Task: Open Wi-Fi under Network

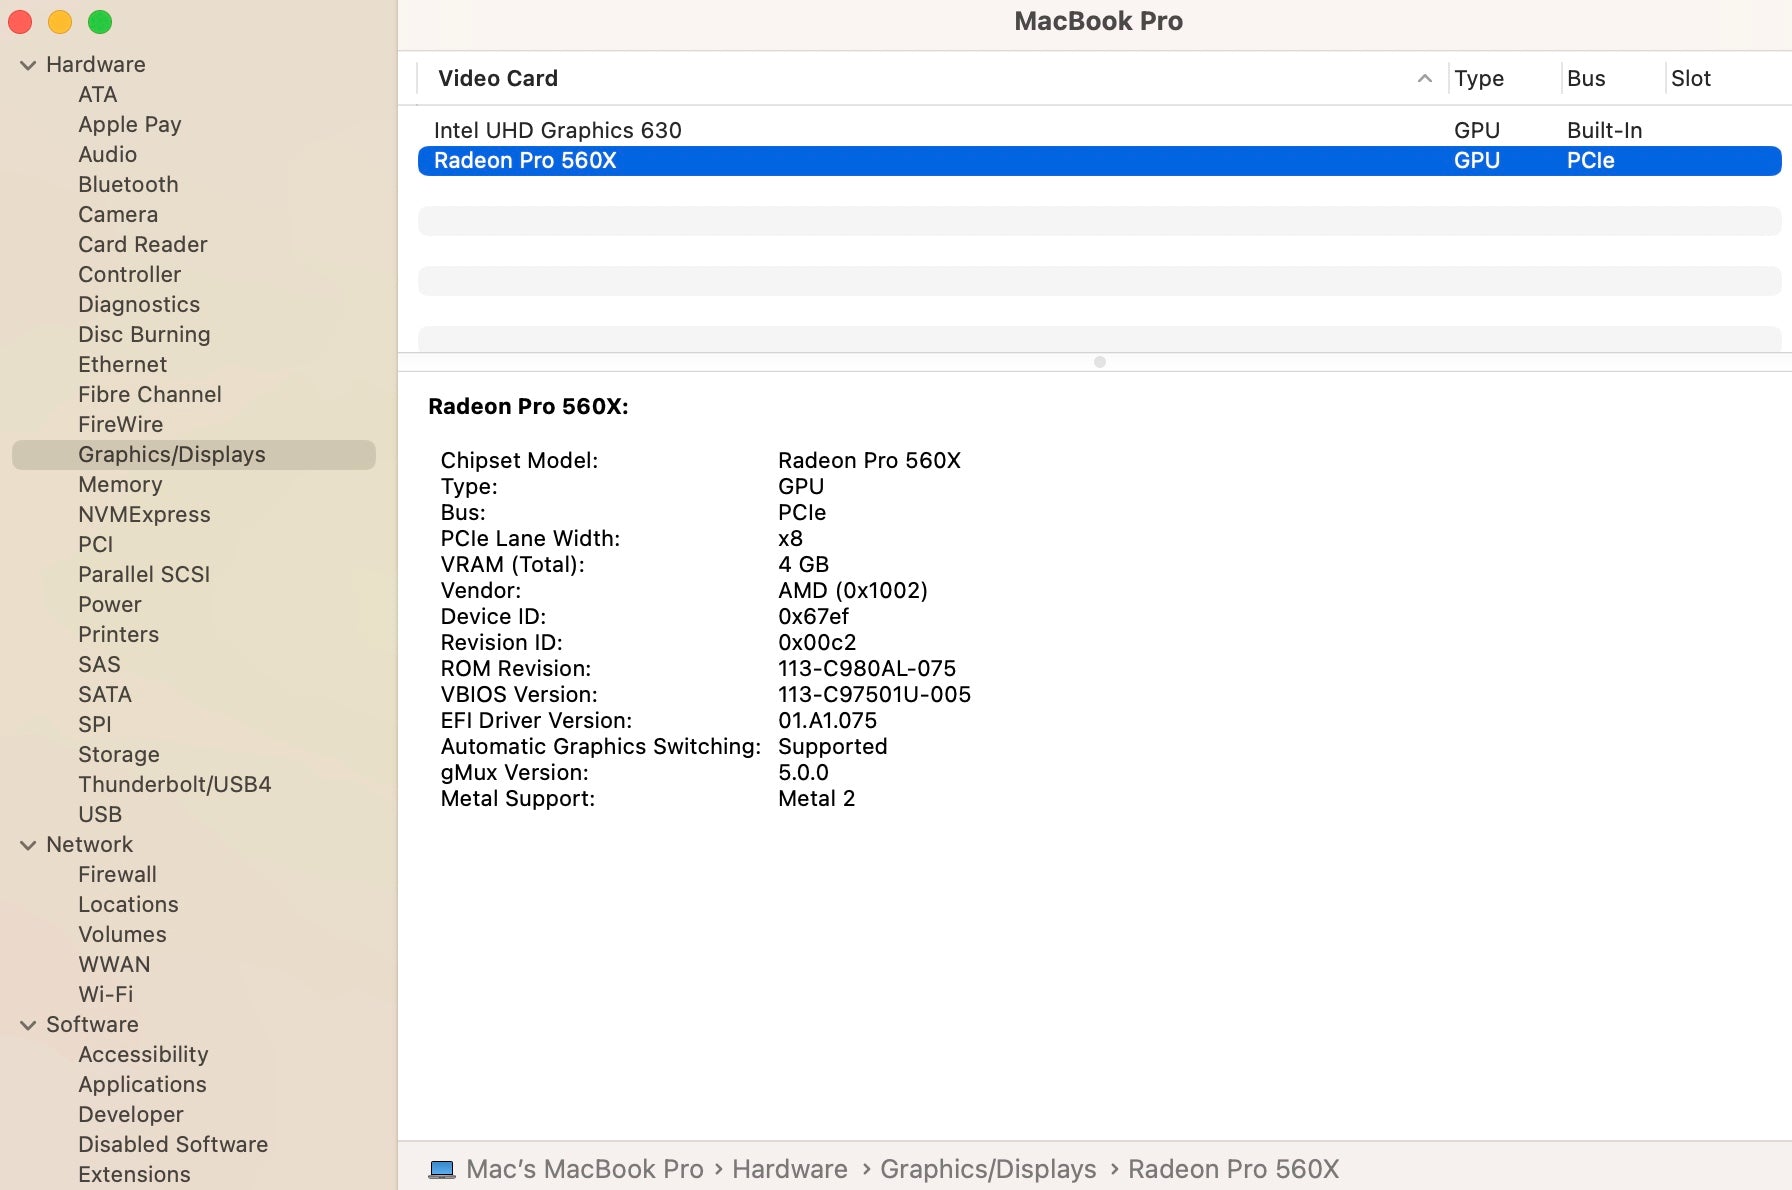Action: 105,995
